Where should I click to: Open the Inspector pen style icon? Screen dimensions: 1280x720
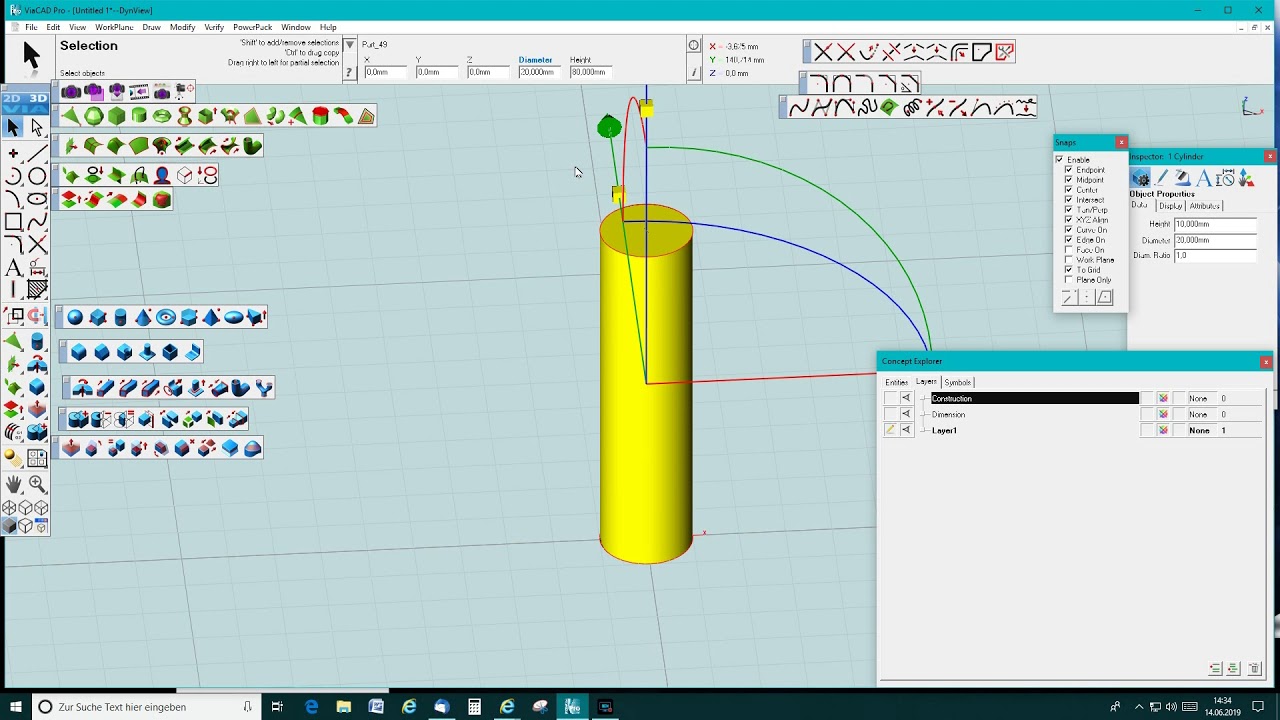(x=1162, y=178)
